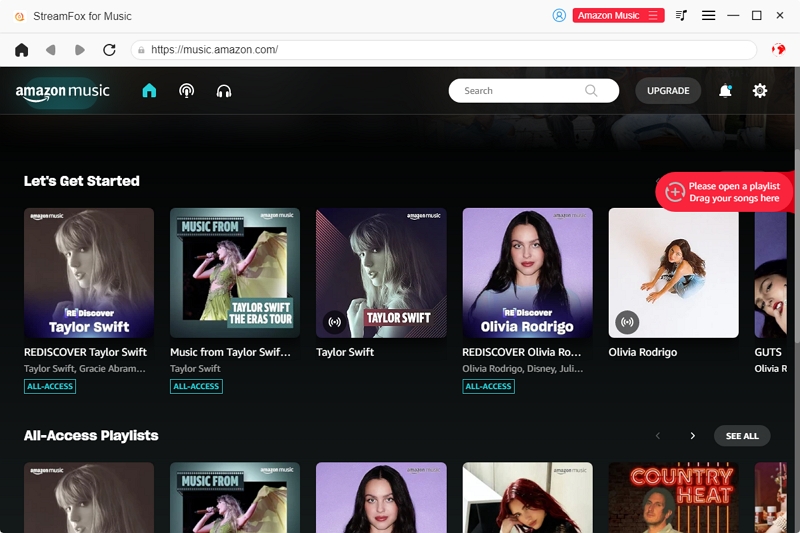The width and height of the screenshot is (800, 533).
Task: Click REDISCOVER Taylor Swift title text
Action: pos(85,352)
